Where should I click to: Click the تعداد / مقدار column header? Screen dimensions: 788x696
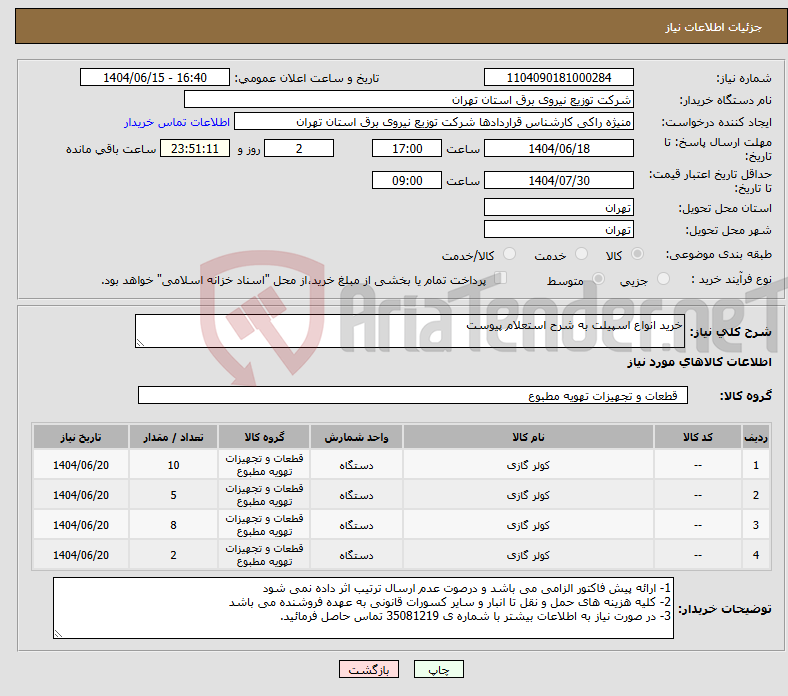click(173, 437)
